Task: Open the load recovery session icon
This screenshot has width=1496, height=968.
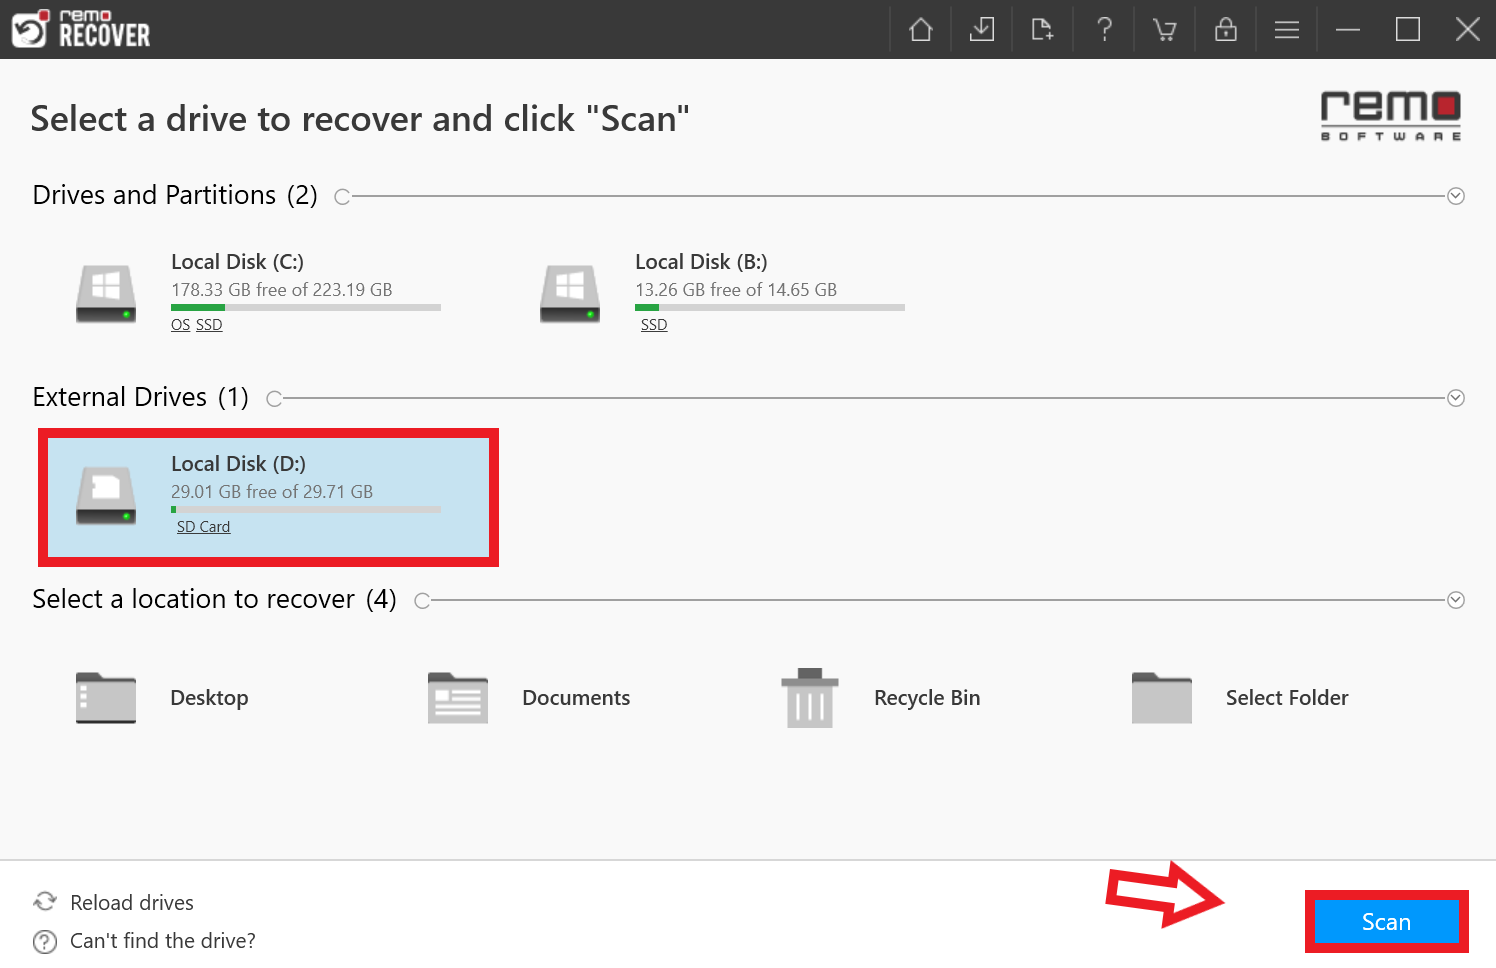Action: click(1043, 30)
